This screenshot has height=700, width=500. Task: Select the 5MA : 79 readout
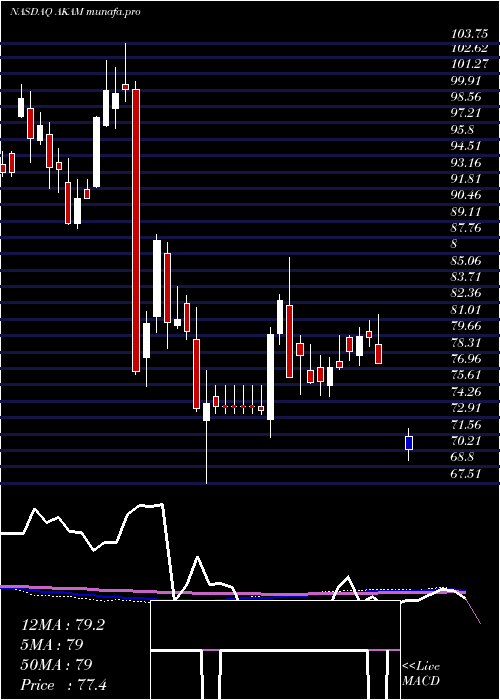click(52, 645)
